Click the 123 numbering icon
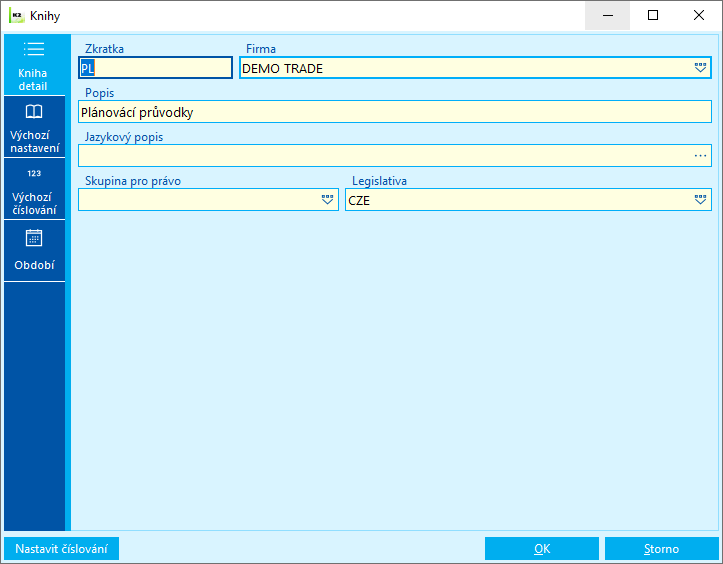Image resolution: width=723 pixels, height=564 pixels. coord(34,173)
